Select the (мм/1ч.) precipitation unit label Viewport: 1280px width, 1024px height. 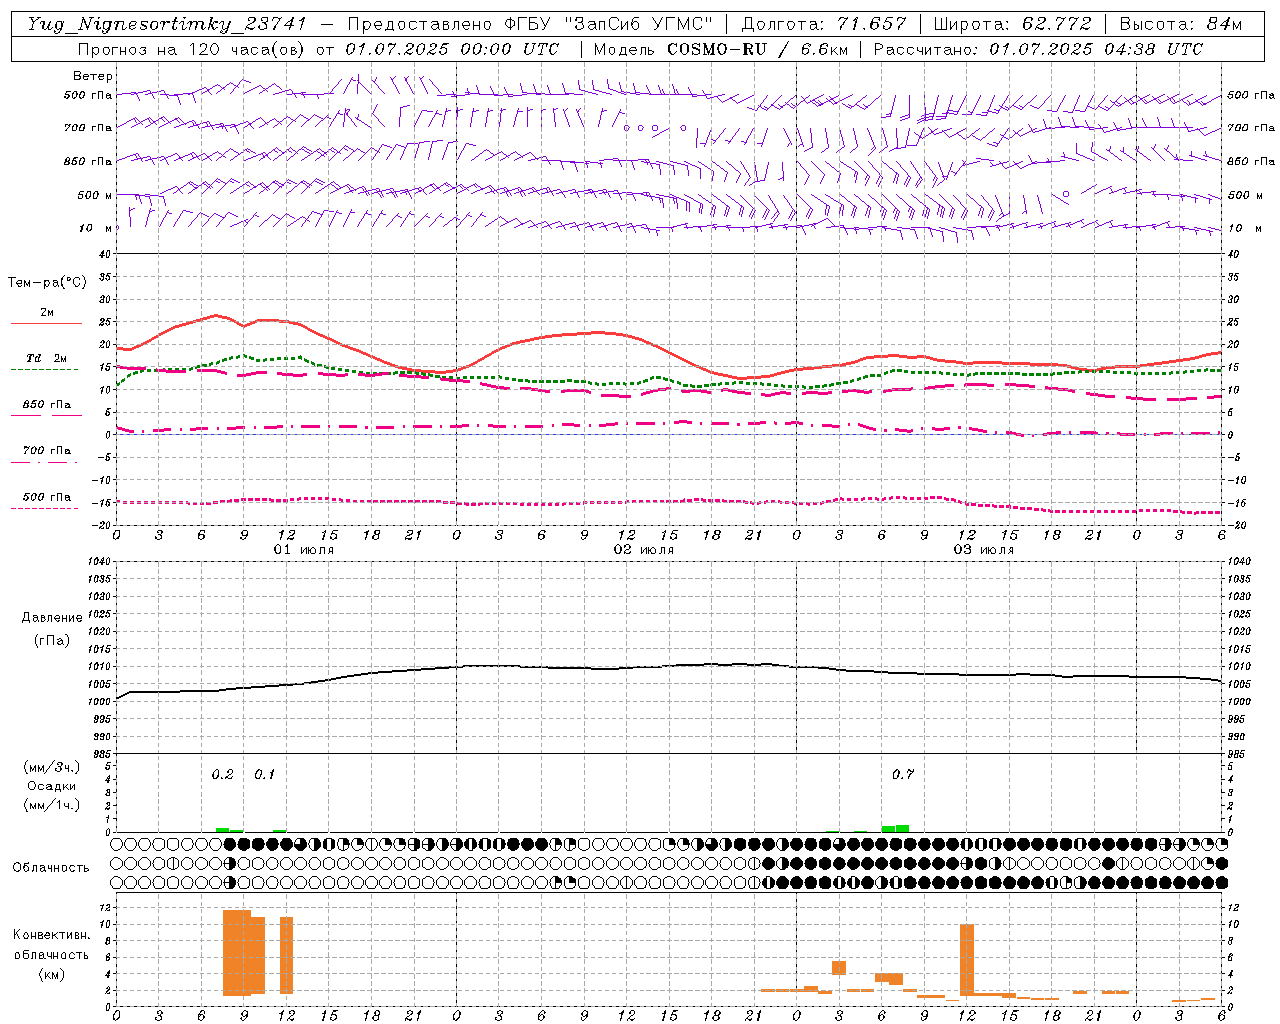click(52, 805)
